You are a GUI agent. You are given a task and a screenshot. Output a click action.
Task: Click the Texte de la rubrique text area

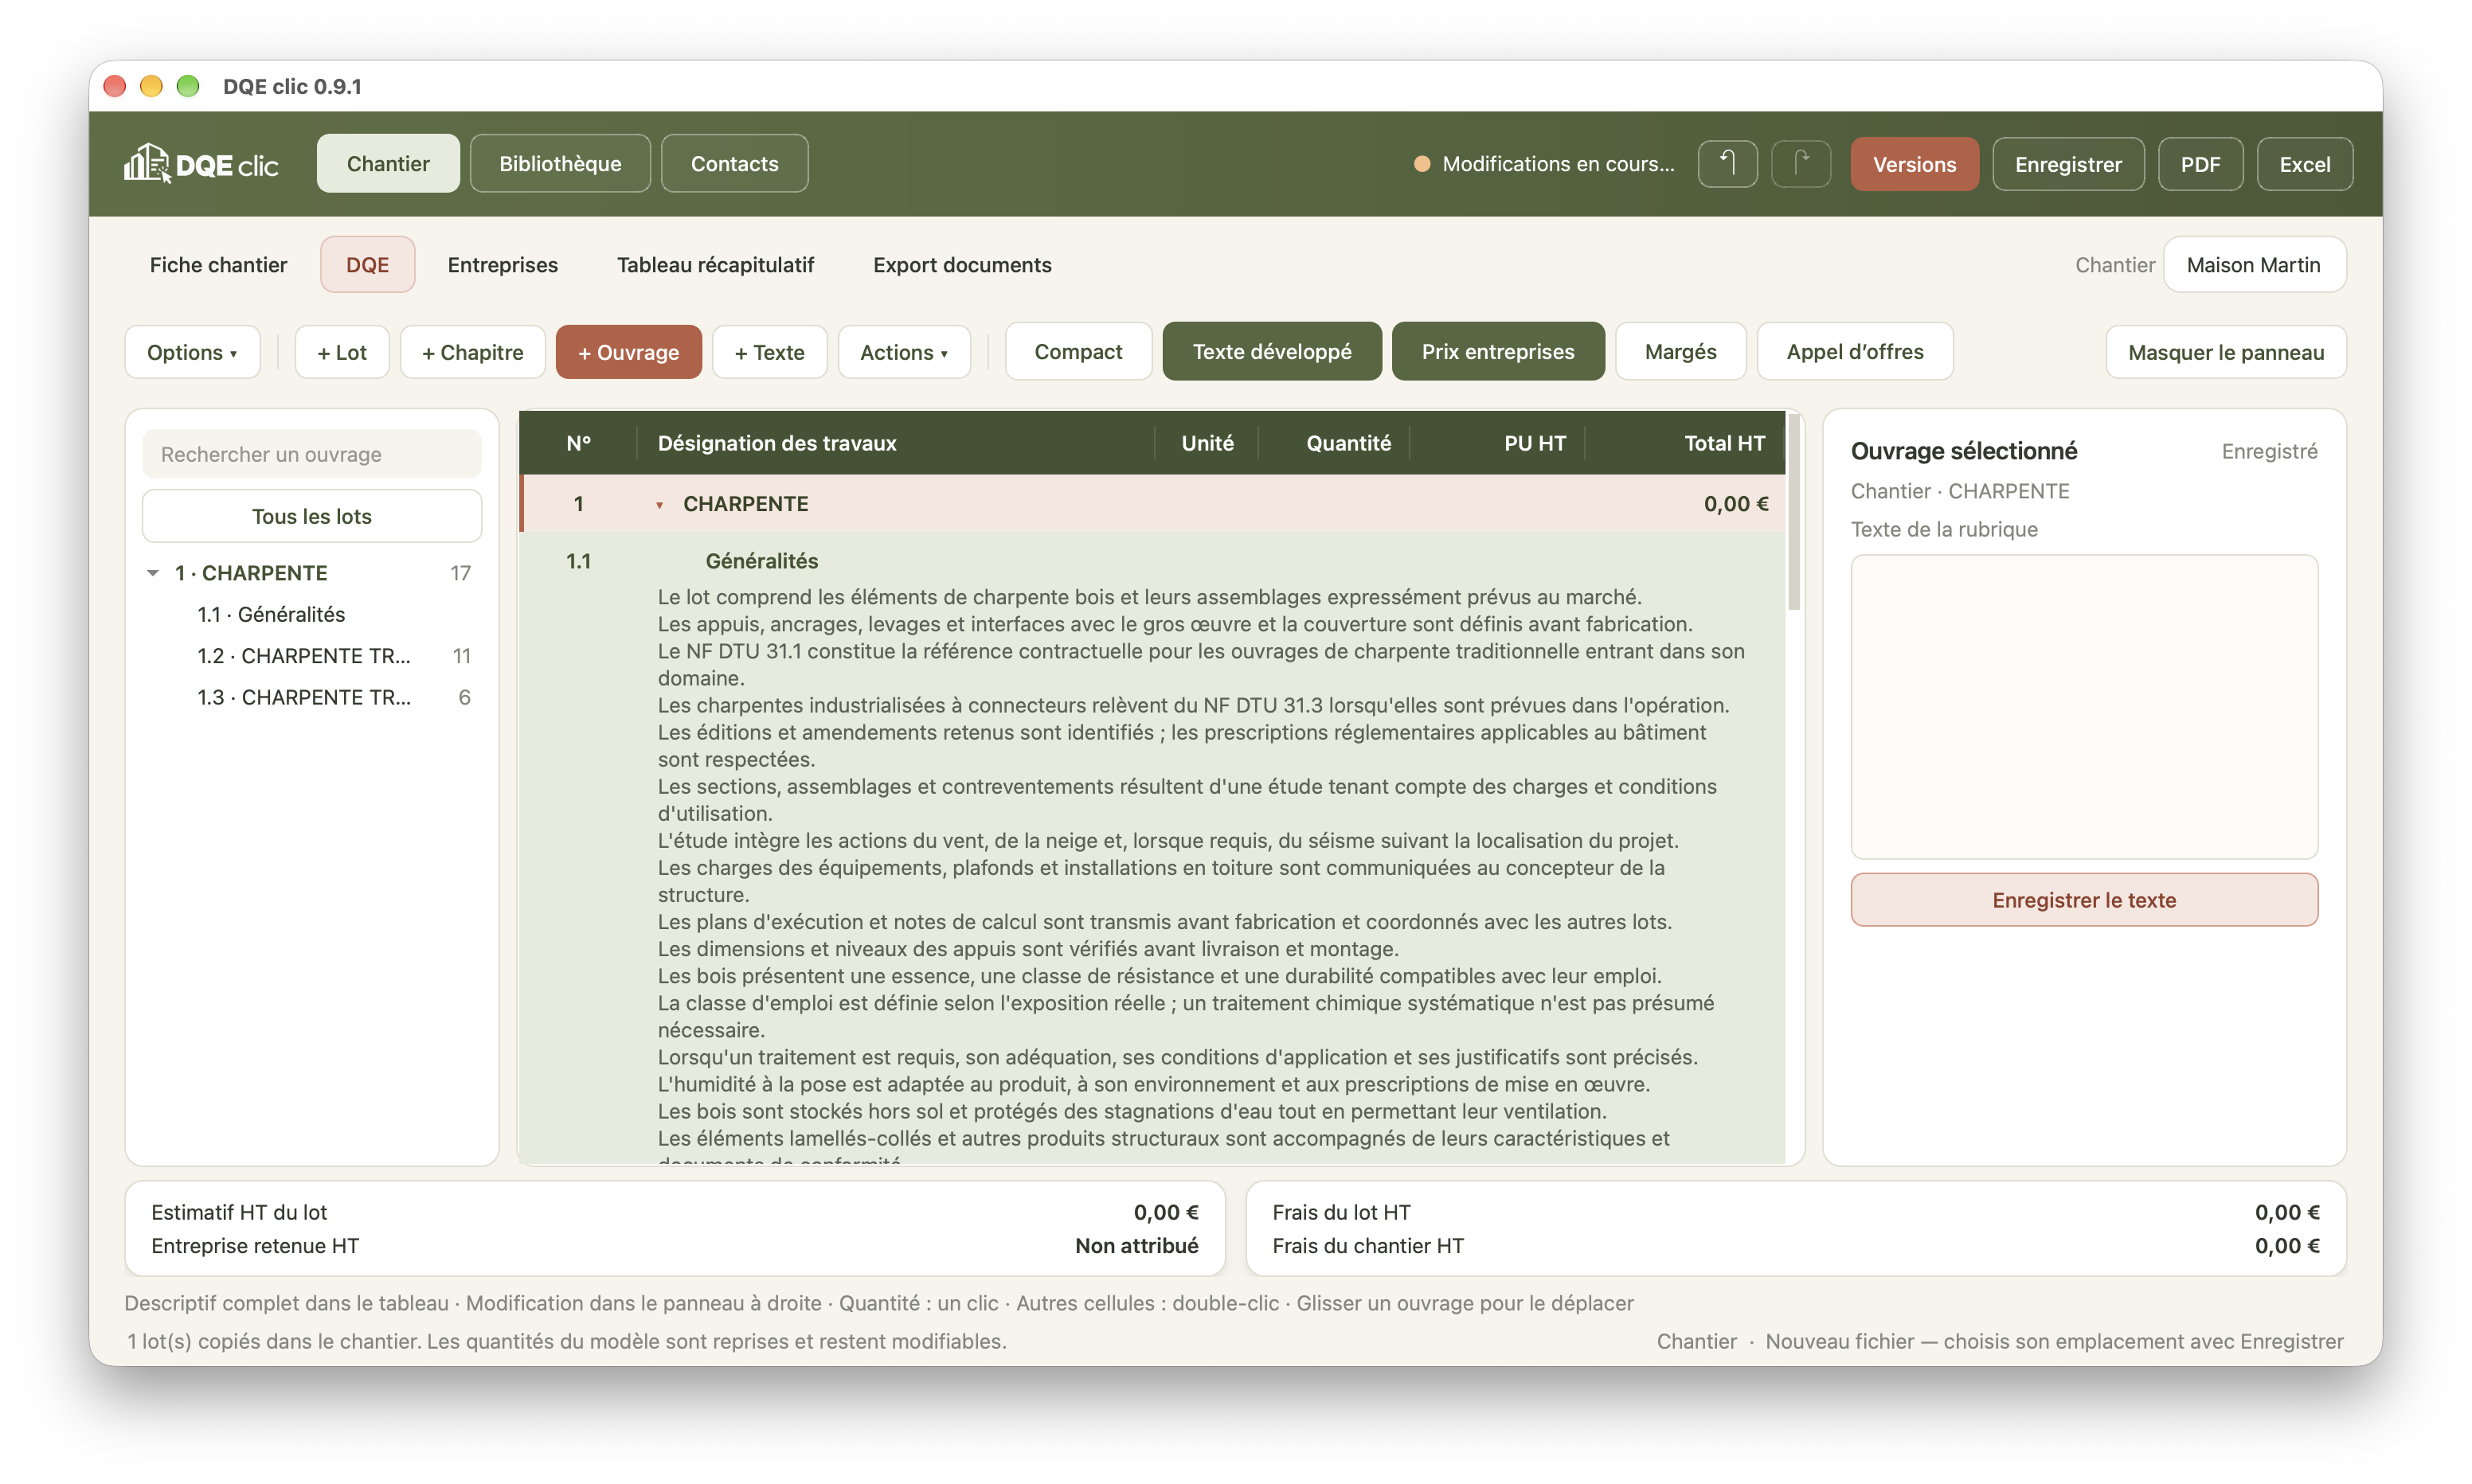(2084, 706)
